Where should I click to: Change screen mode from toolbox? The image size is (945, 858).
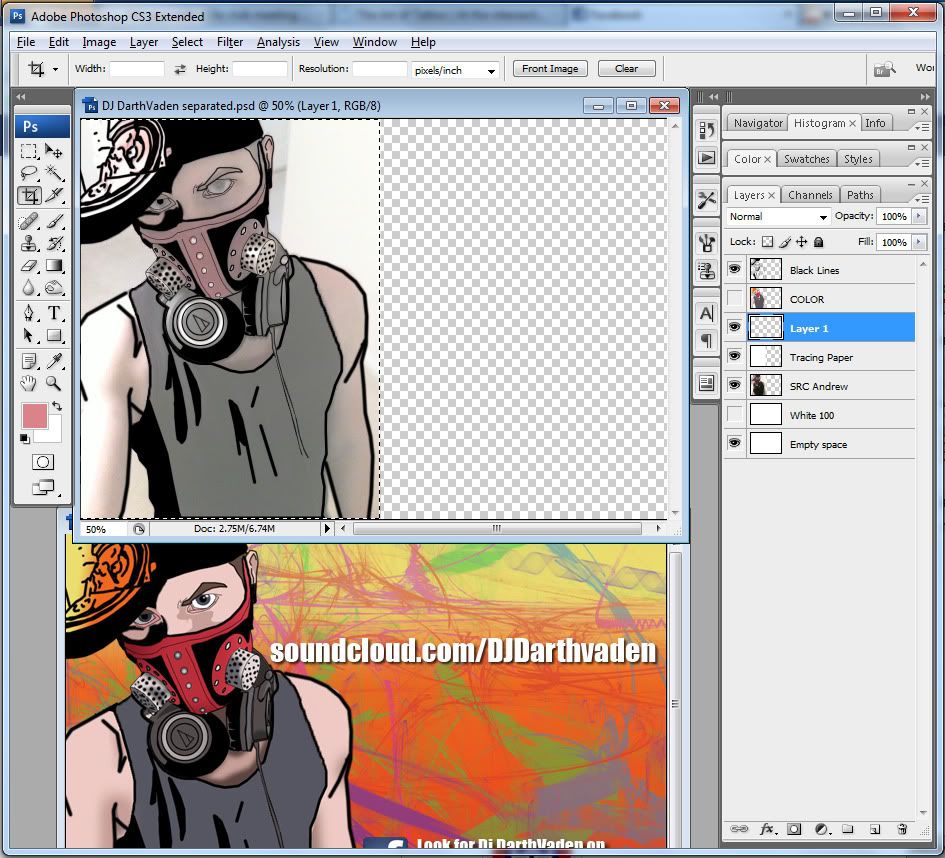click(x=43, y=487)
